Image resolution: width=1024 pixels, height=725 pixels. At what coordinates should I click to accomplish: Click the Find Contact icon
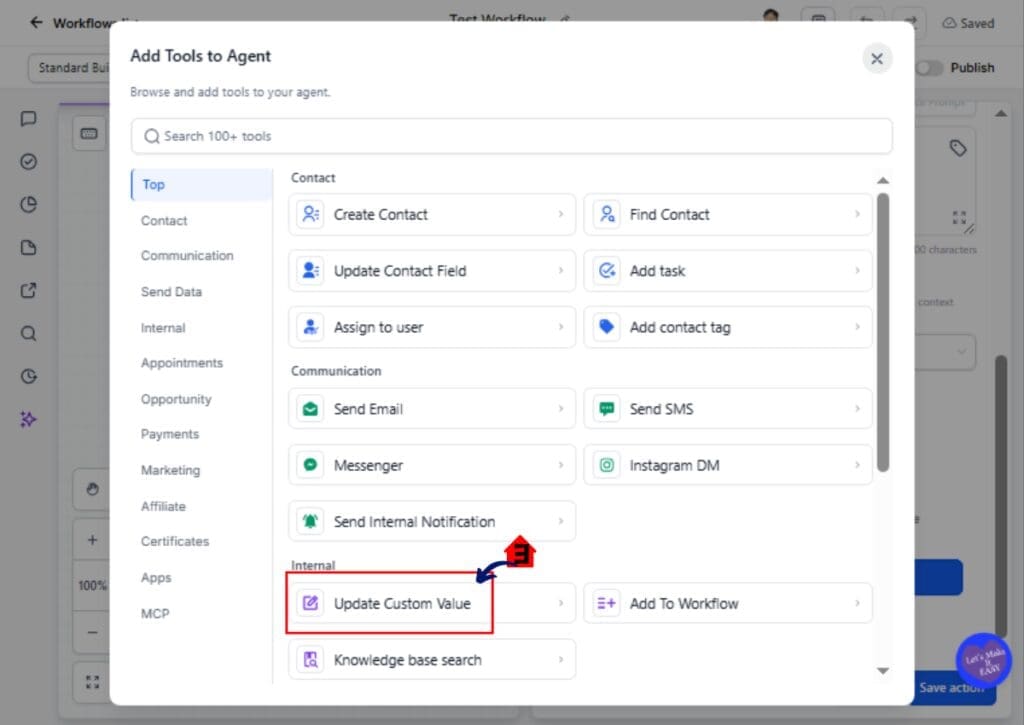(607, 214)
